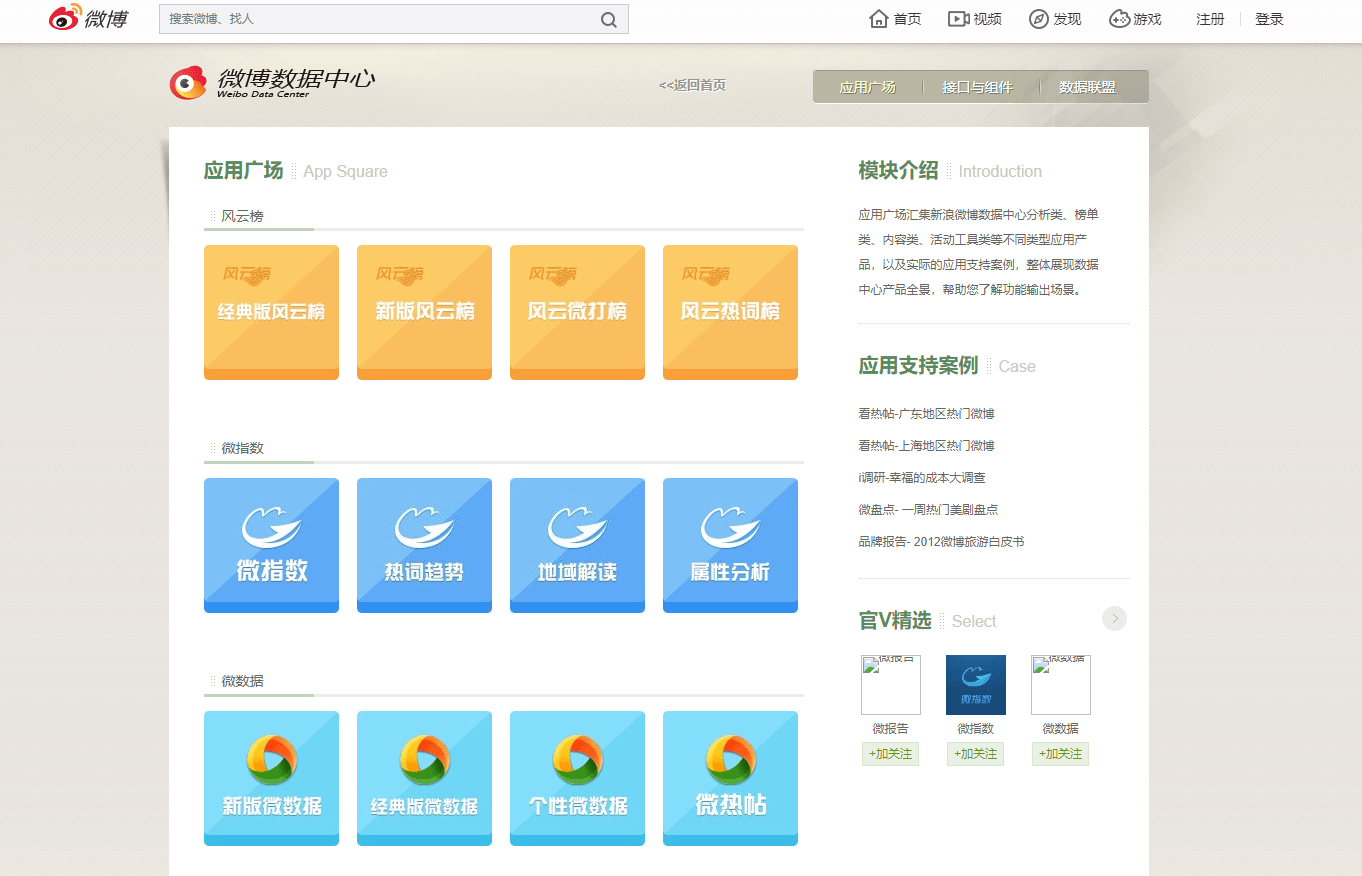This screenshot has width=1362, height=876.
Task: Open the 新版微数据 tile
Action: click(271, 778)
